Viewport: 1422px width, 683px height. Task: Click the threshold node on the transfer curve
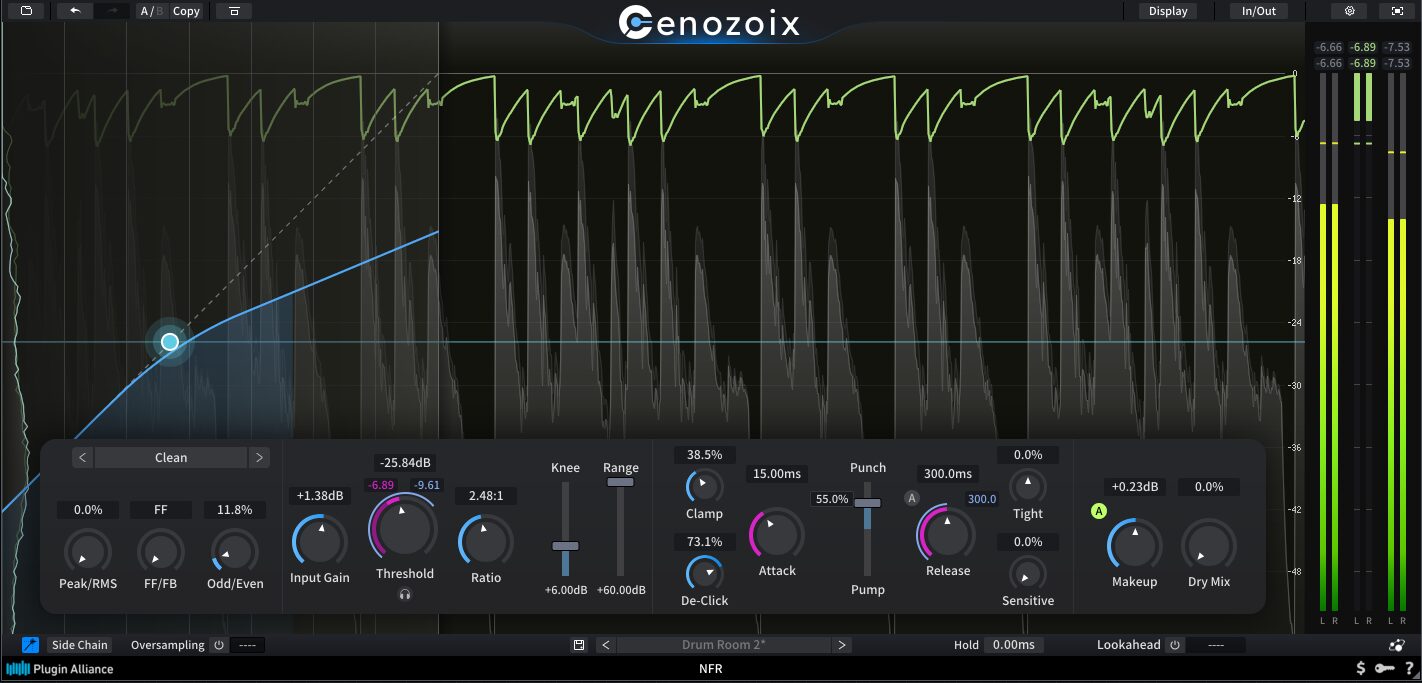(x=170, y=342)
